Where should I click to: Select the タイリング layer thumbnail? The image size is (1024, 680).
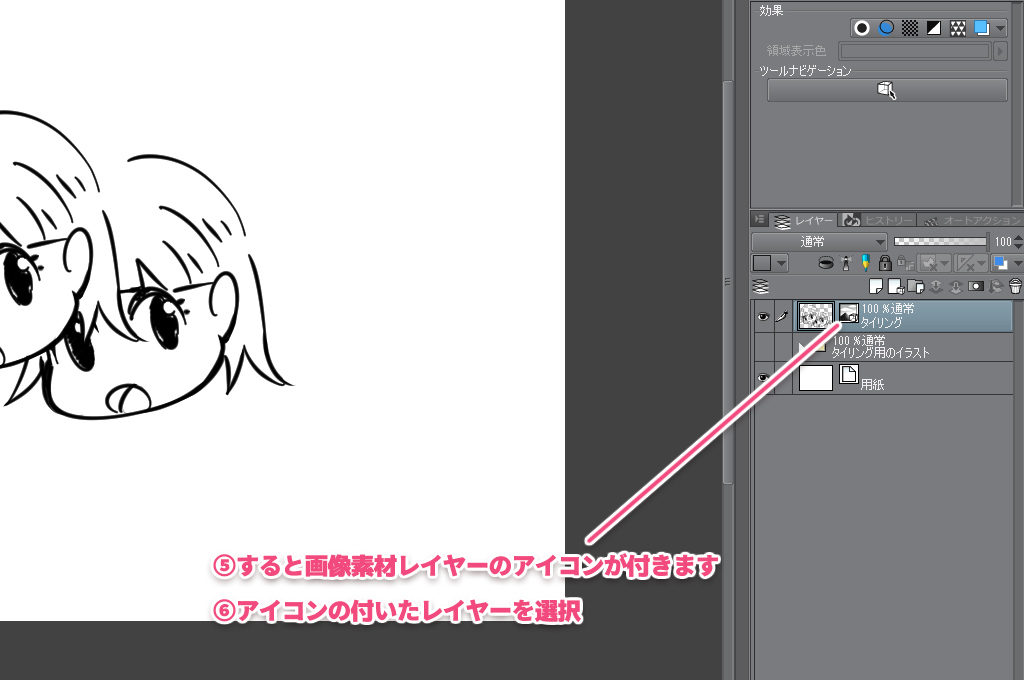[816, 317]
